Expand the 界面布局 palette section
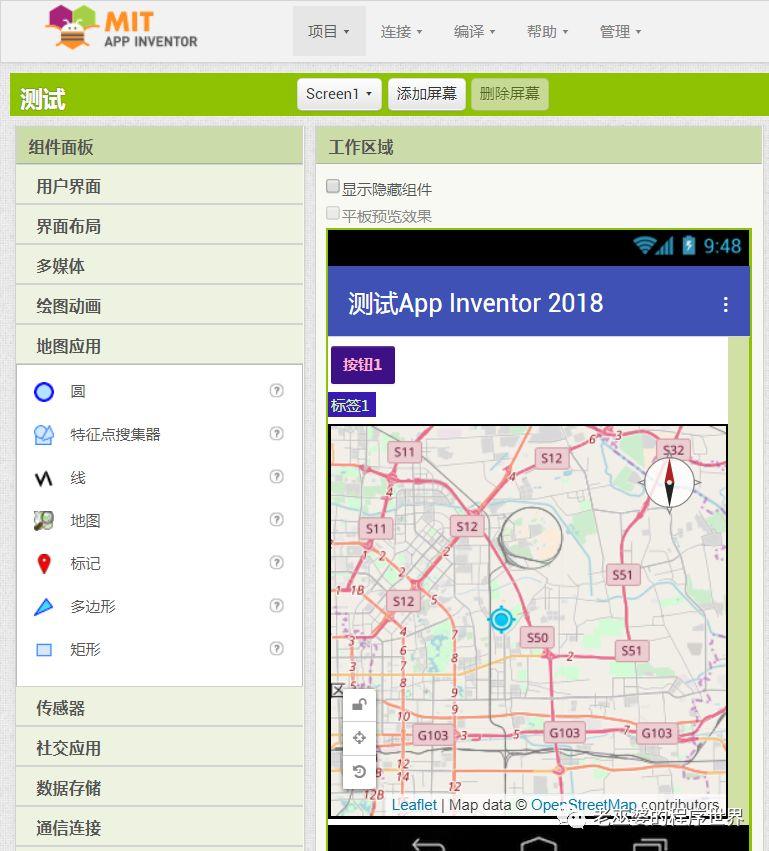769x851 pixels. click(x=159, y=226)
